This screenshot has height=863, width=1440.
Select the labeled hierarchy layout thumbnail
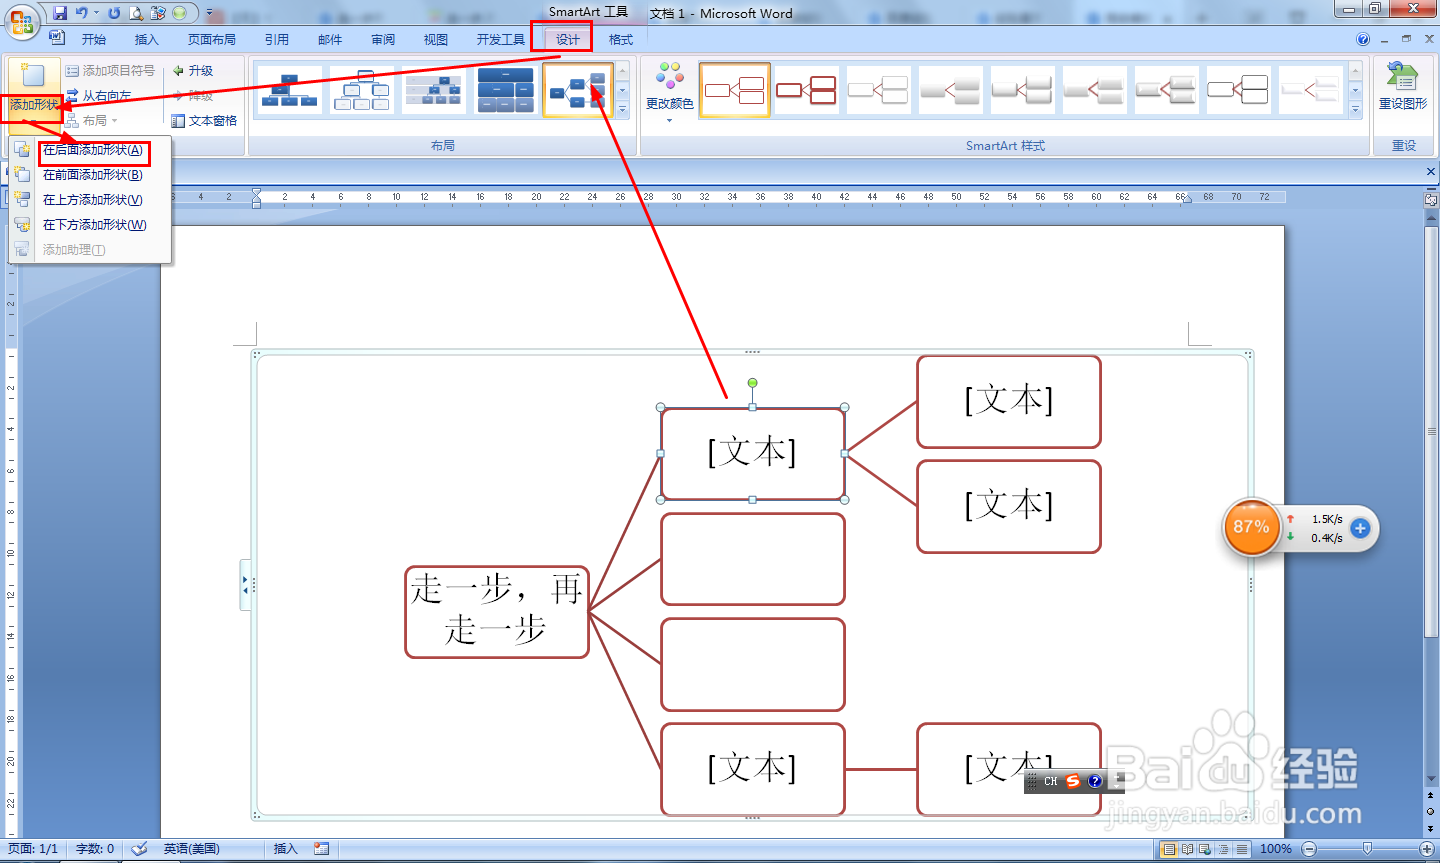click(x=433, y=90)
